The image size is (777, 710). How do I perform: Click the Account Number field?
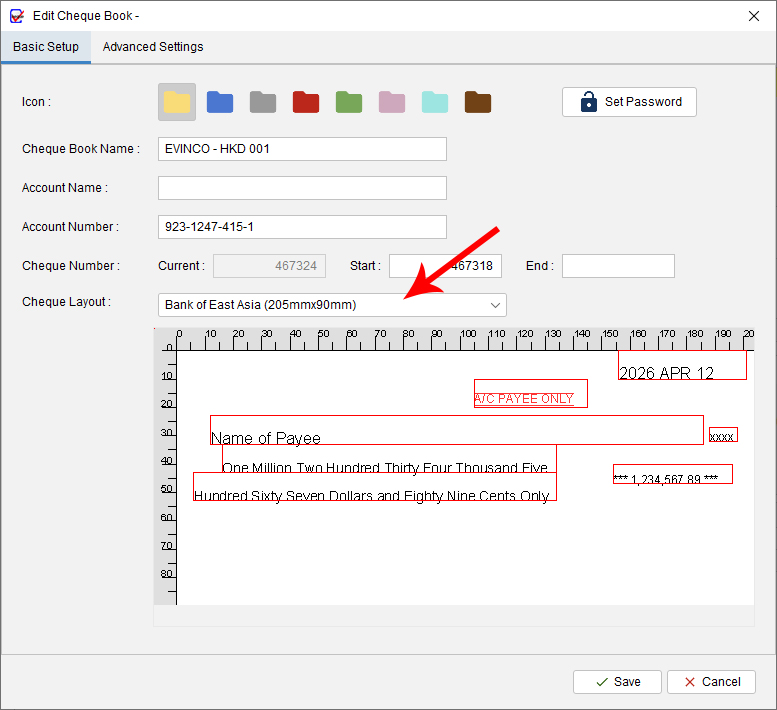tap(302, 227)
